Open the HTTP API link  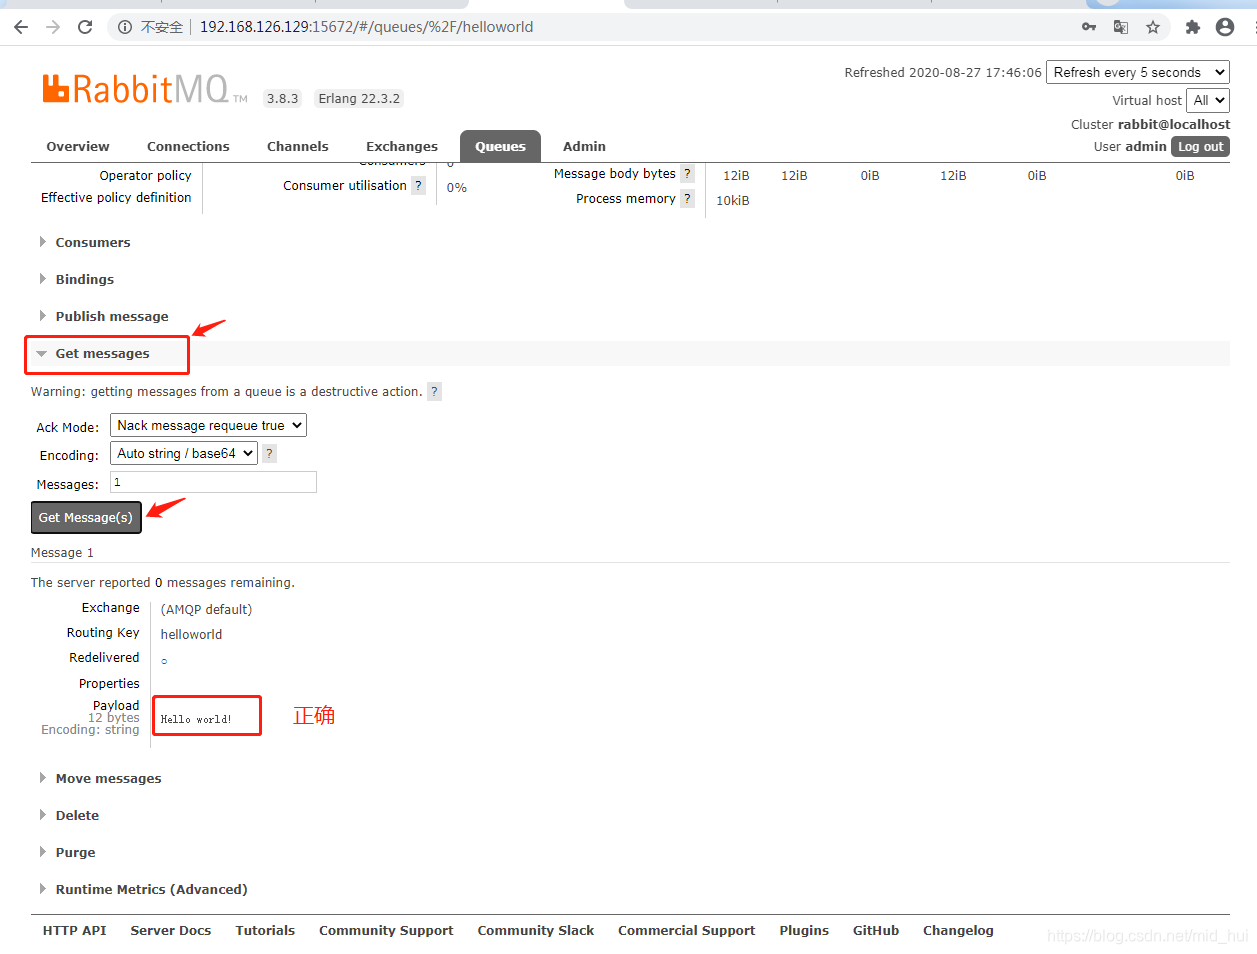74,930
